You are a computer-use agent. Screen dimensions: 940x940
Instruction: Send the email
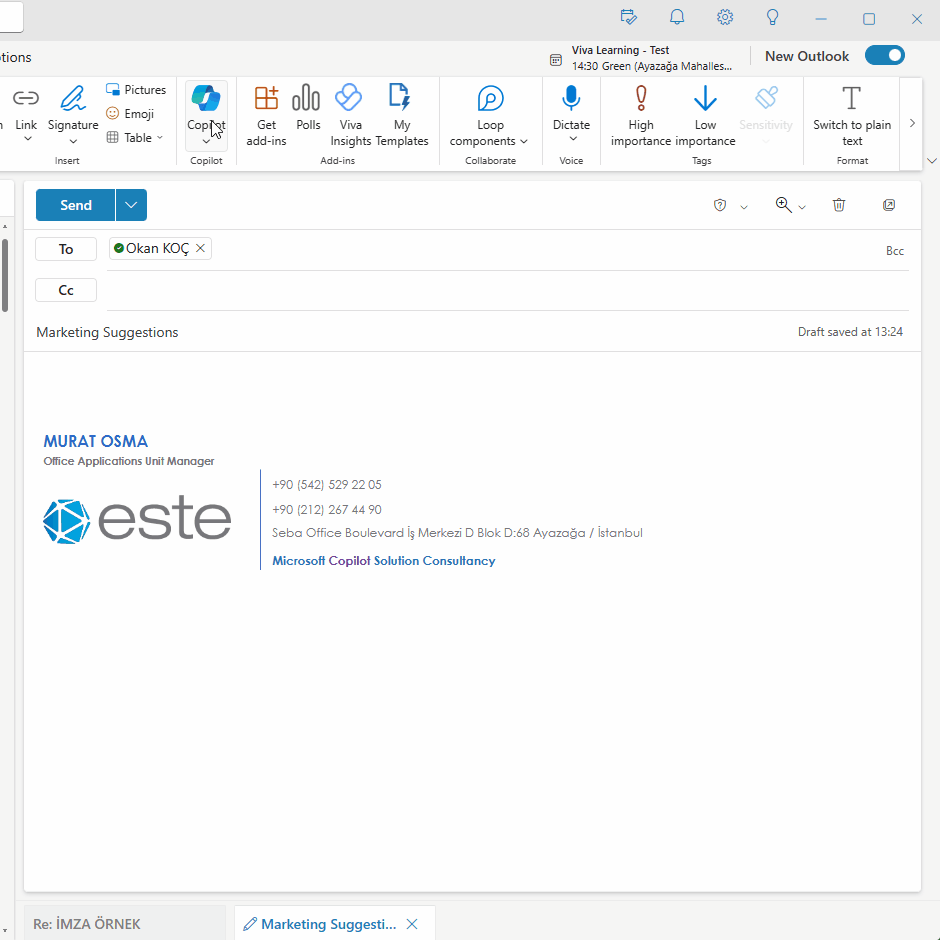coord(76,205)
